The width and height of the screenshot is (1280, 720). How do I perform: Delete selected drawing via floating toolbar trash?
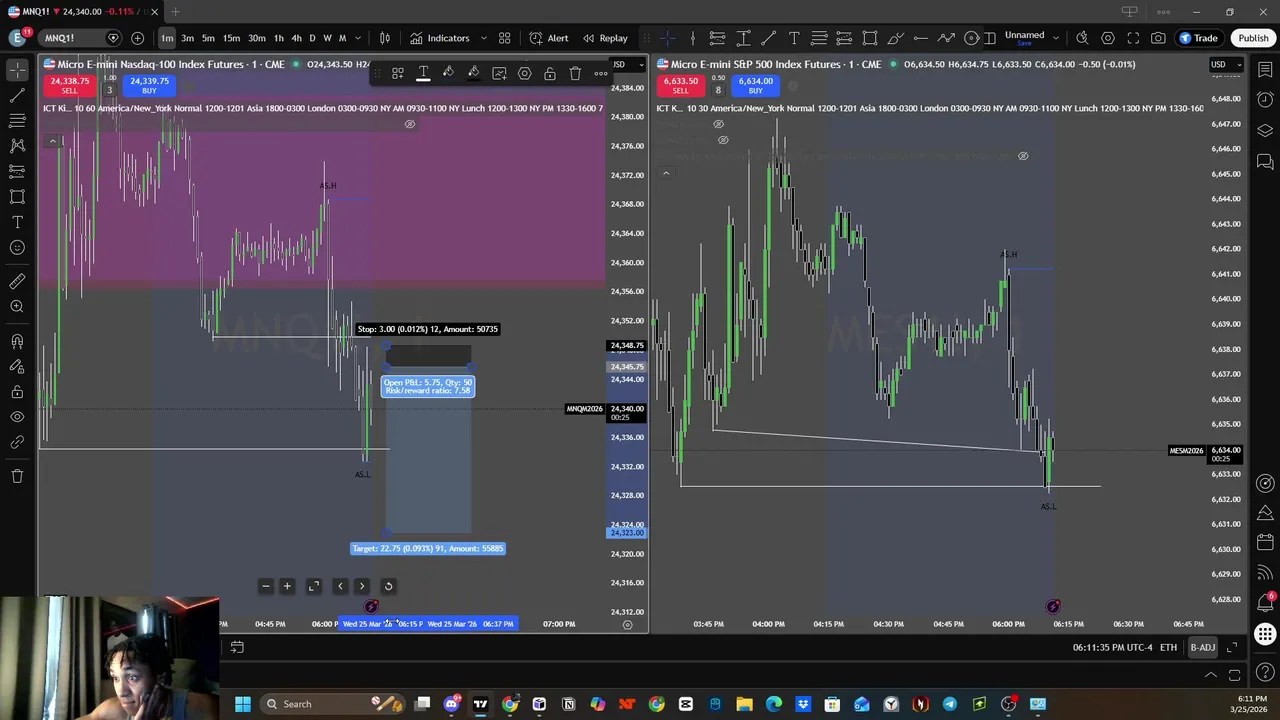click(575, 74)
